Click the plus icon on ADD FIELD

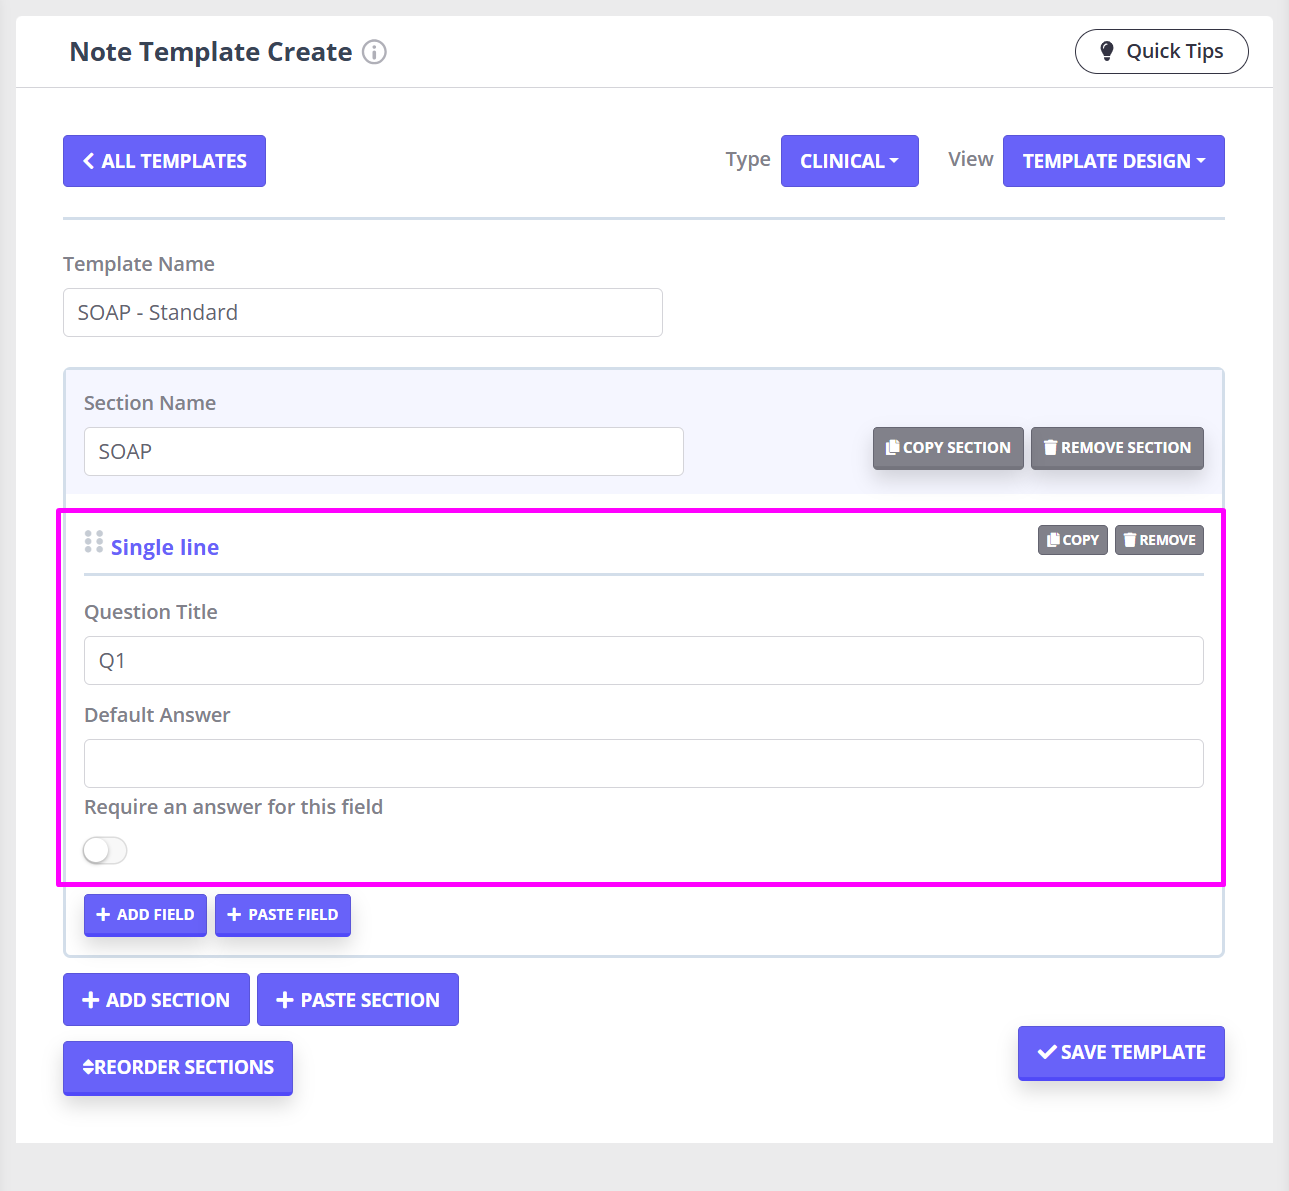tap(104, 914)
